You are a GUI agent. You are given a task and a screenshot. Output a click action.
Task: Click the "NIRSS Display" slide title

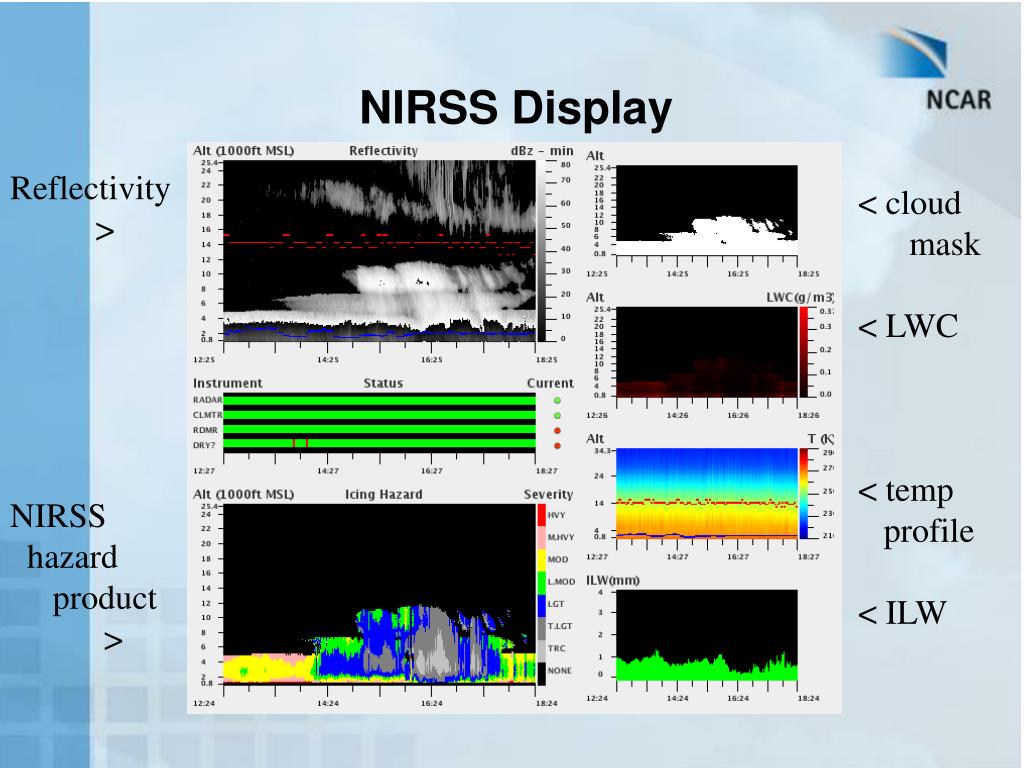pyautogui.click(x=516, y=107)
